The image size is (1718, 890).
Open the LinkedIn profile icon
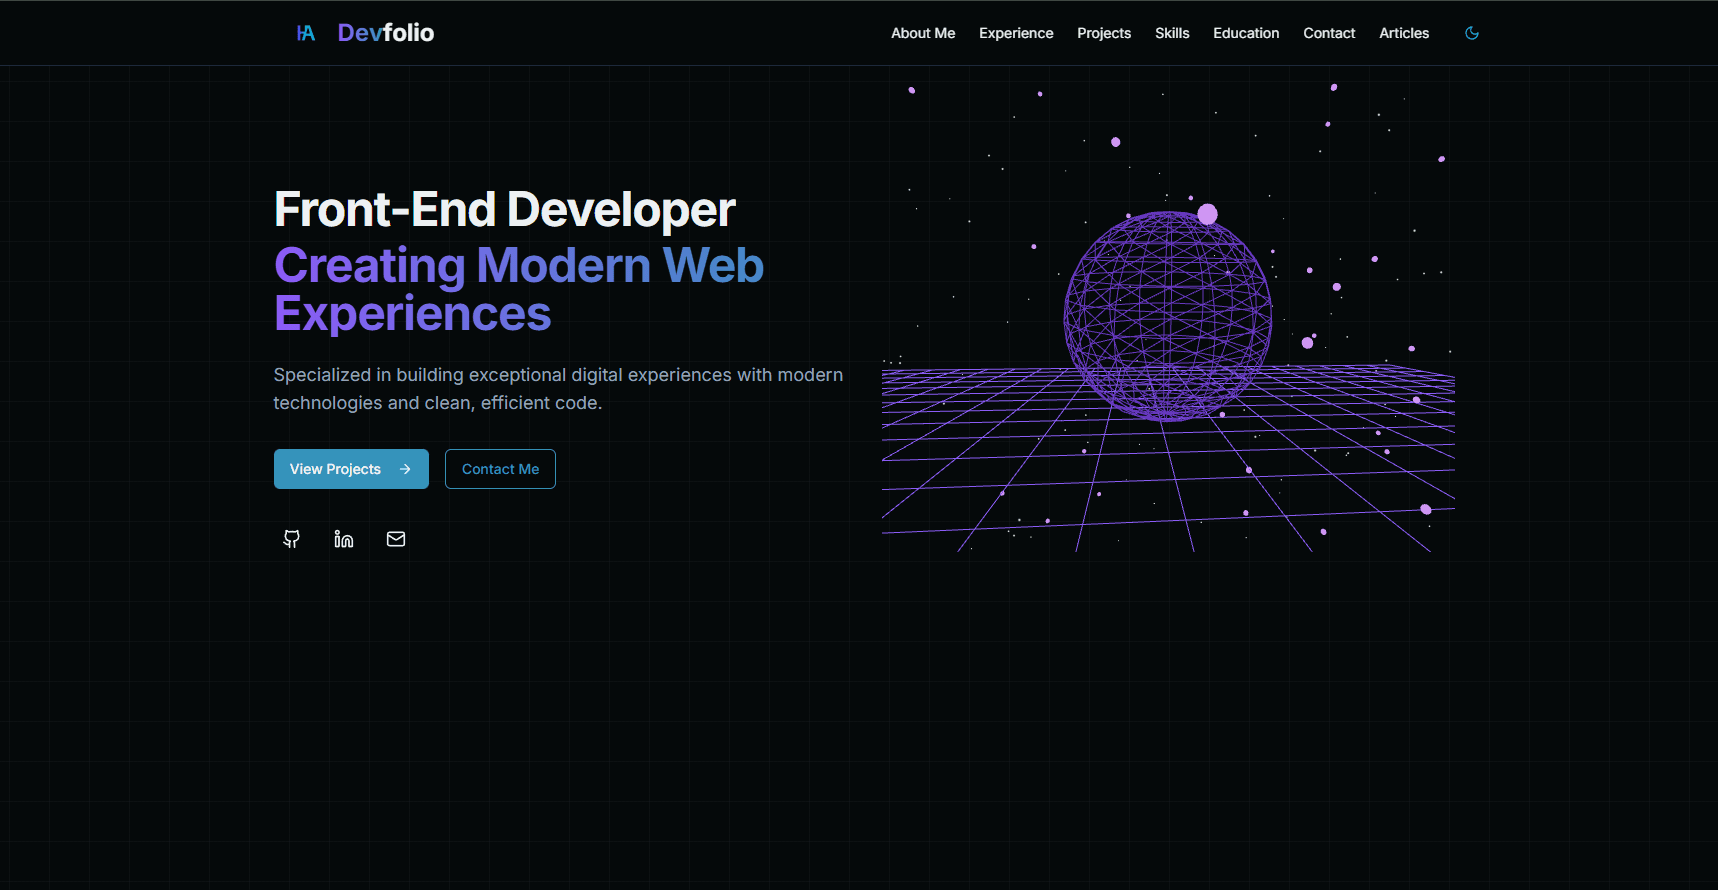coord(344,539)
